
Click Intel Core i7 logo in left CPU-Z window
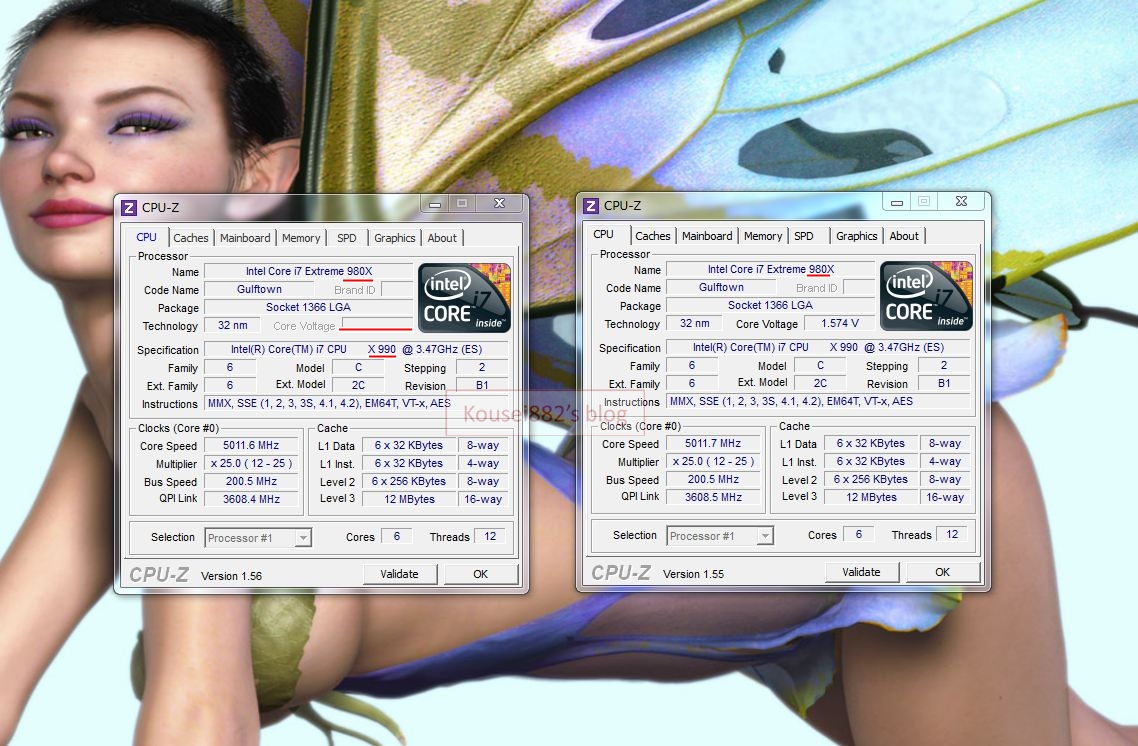(x=464, y=298)
